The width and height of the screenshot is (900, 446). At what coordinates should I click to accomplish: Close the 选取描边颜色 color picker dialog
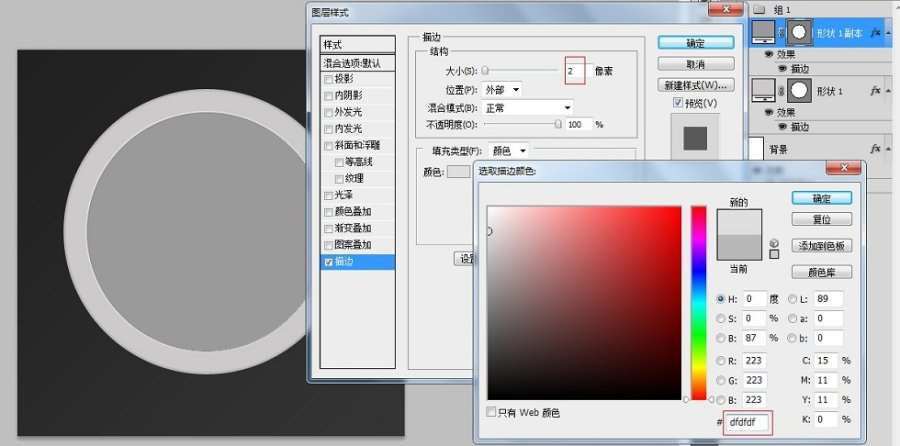(x=853, y=170)
